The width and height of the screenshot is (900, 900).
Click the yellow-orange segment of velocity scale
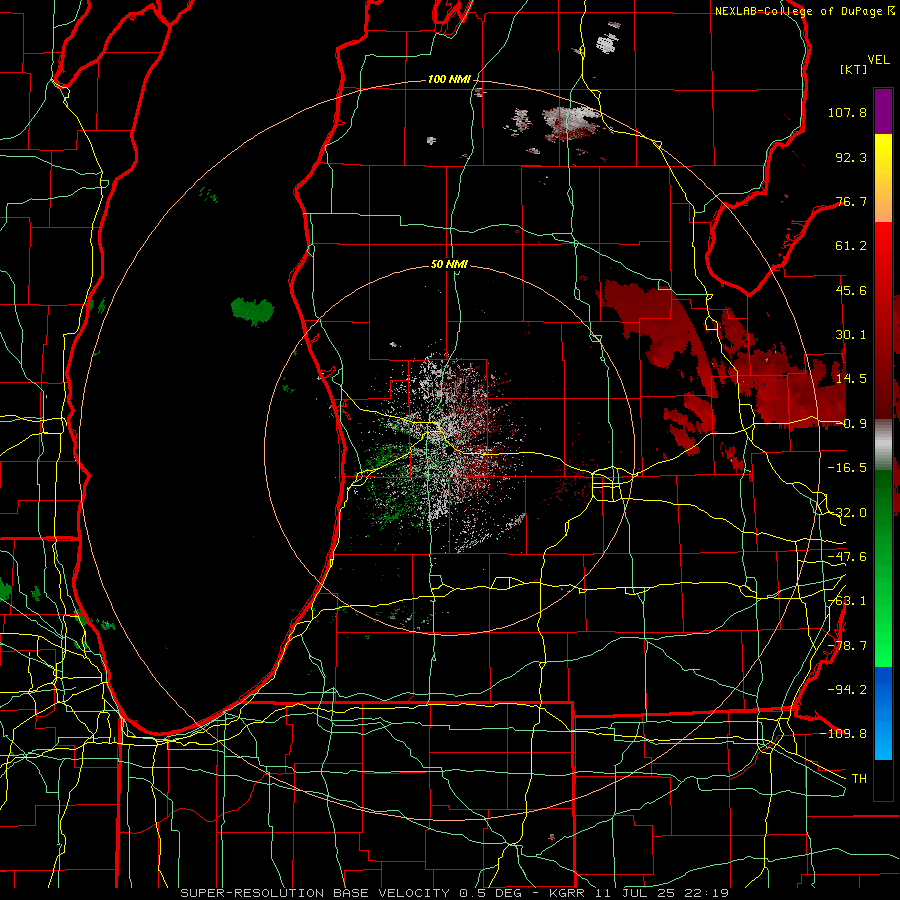[883, 178]
